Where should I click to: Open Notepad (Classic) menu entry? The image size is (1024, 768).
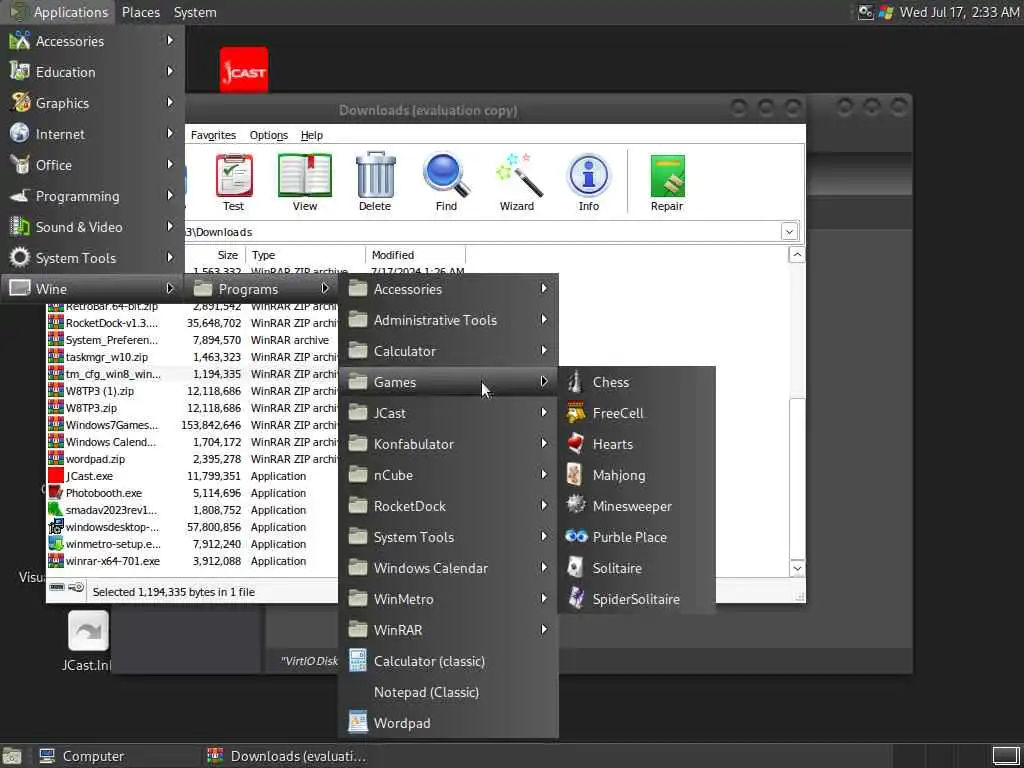(x=448, y=692)
